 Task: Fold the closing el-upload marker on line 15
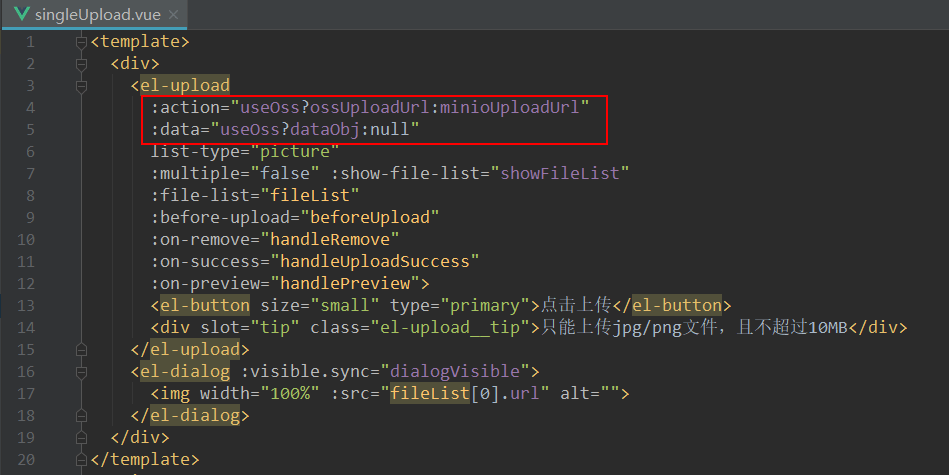pyautogui.click(x=81, y=350)
